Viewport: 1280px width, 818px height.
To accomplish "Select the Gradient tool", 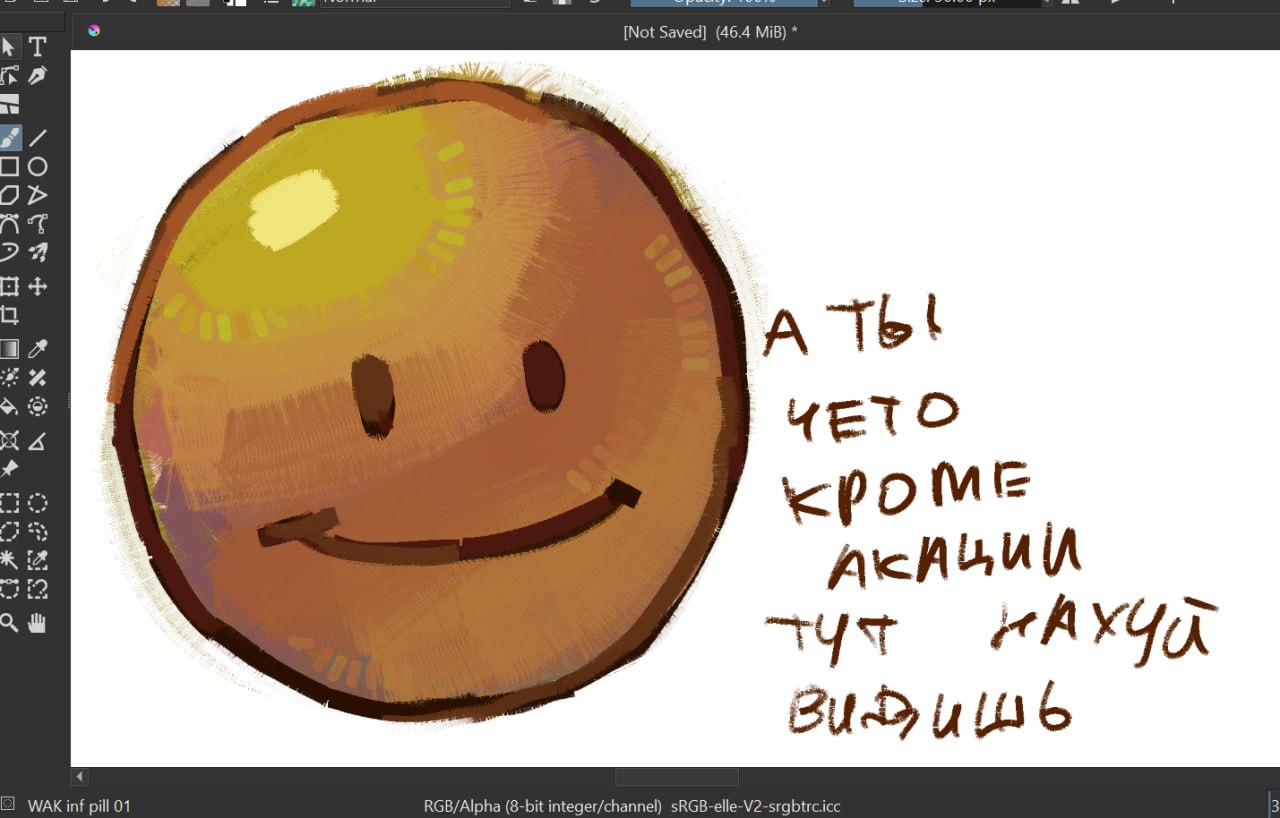I will 9,349.
